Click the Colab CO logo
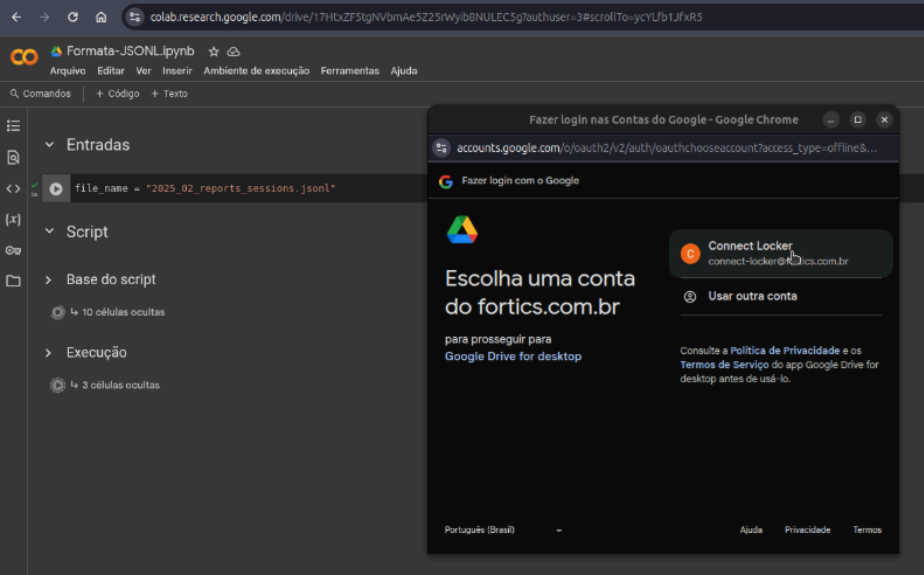 (24, 57)
